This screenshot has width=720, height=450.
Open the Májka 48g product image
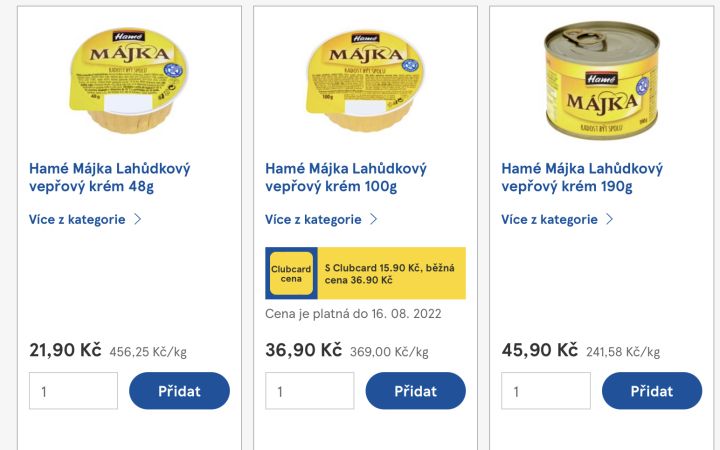129,80
